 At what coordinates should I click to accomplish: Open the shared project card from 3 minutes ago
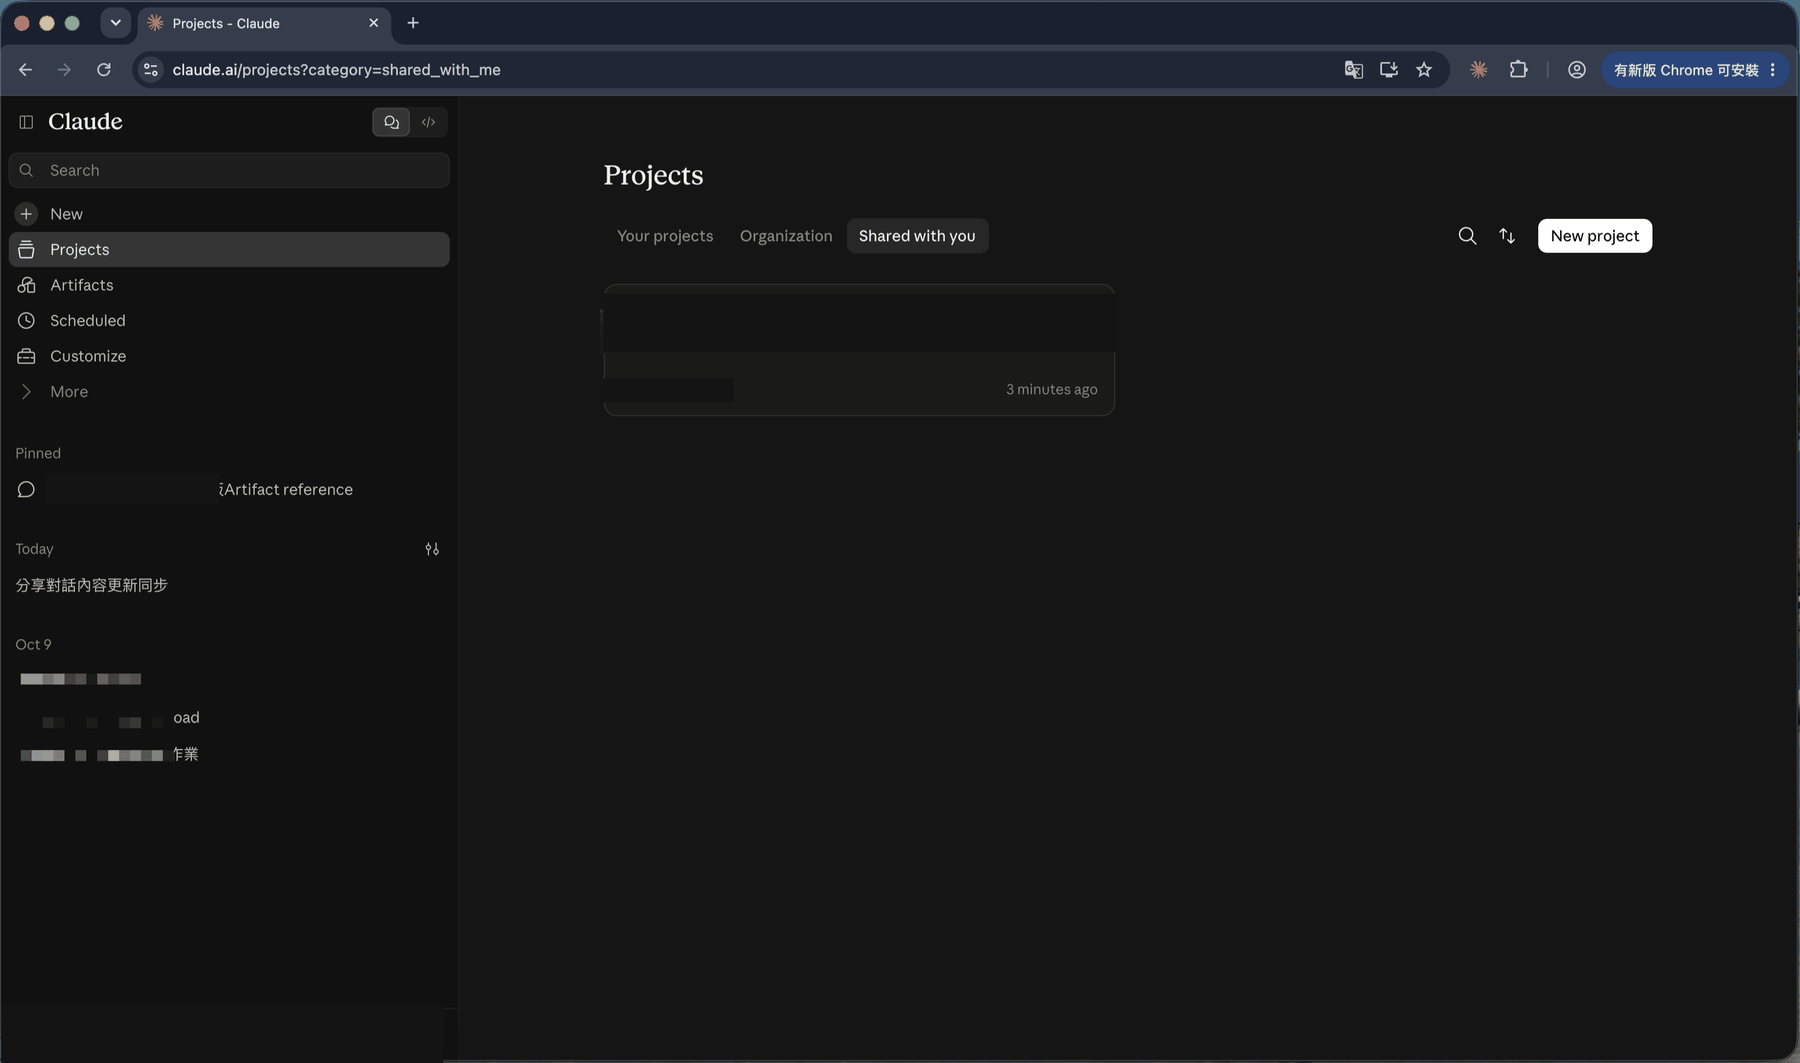coord(859,350)
